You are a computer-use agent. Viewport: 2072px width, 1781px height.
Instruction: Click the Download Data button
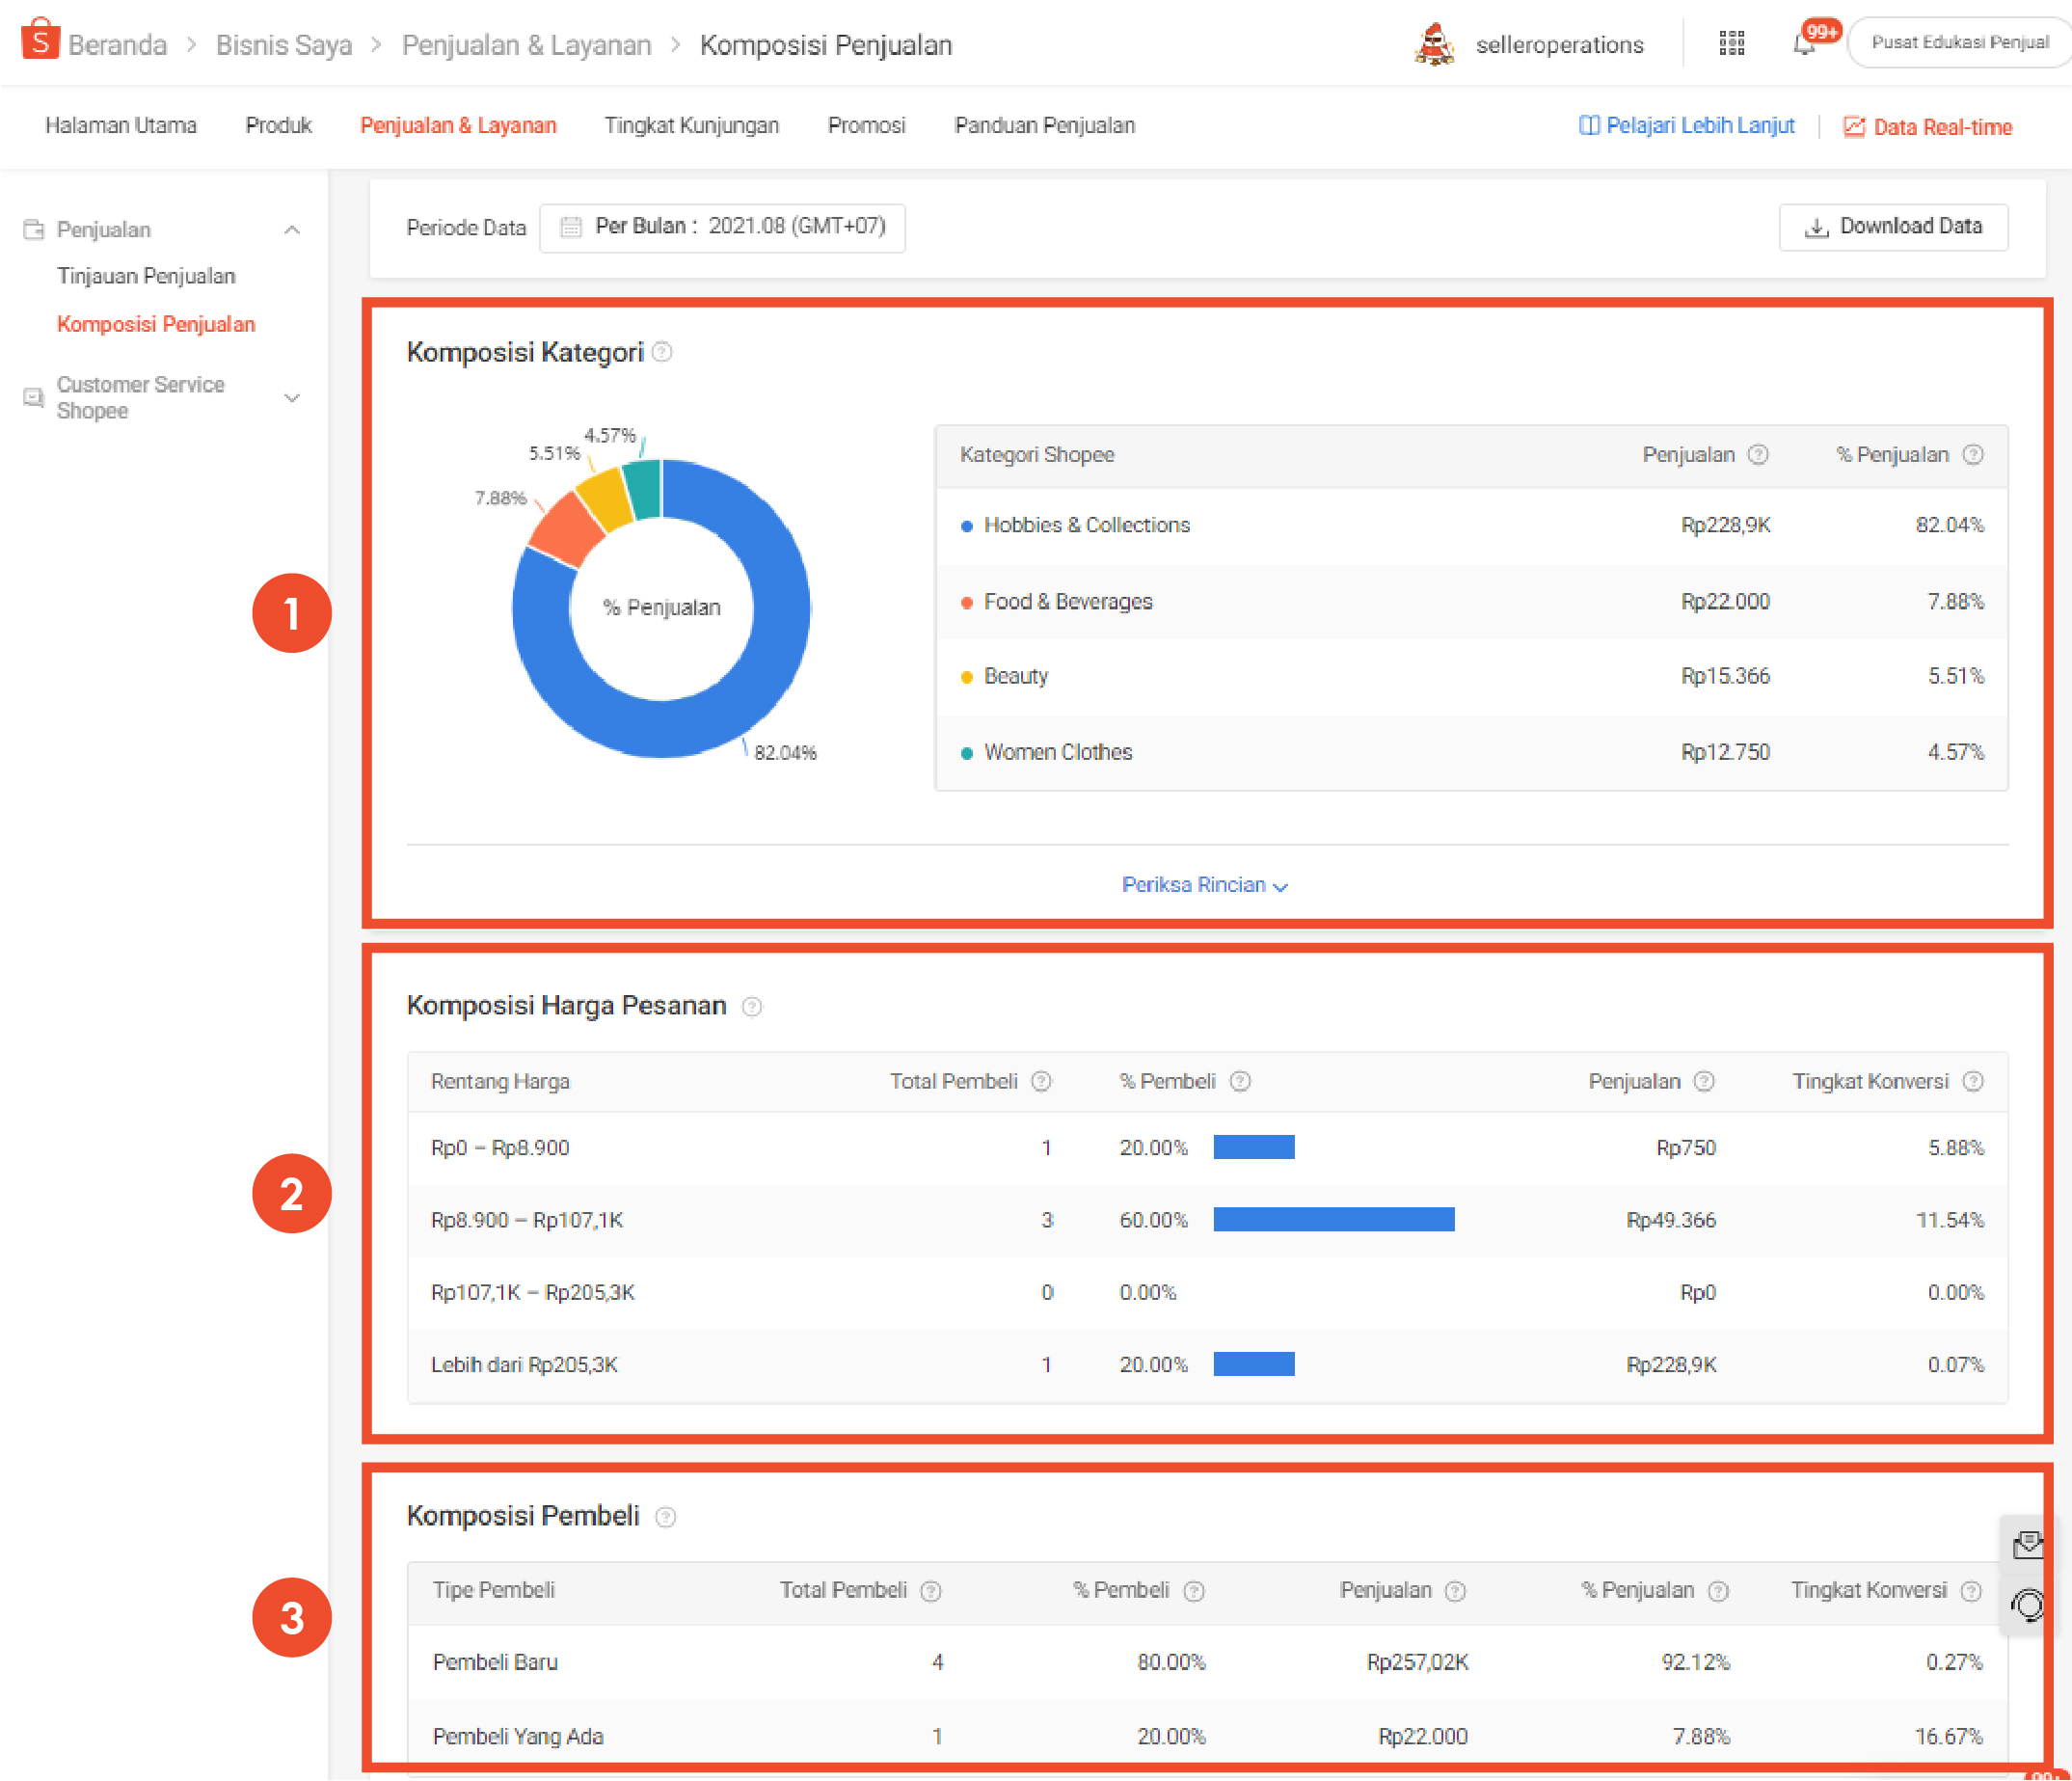click(1892, 227)
